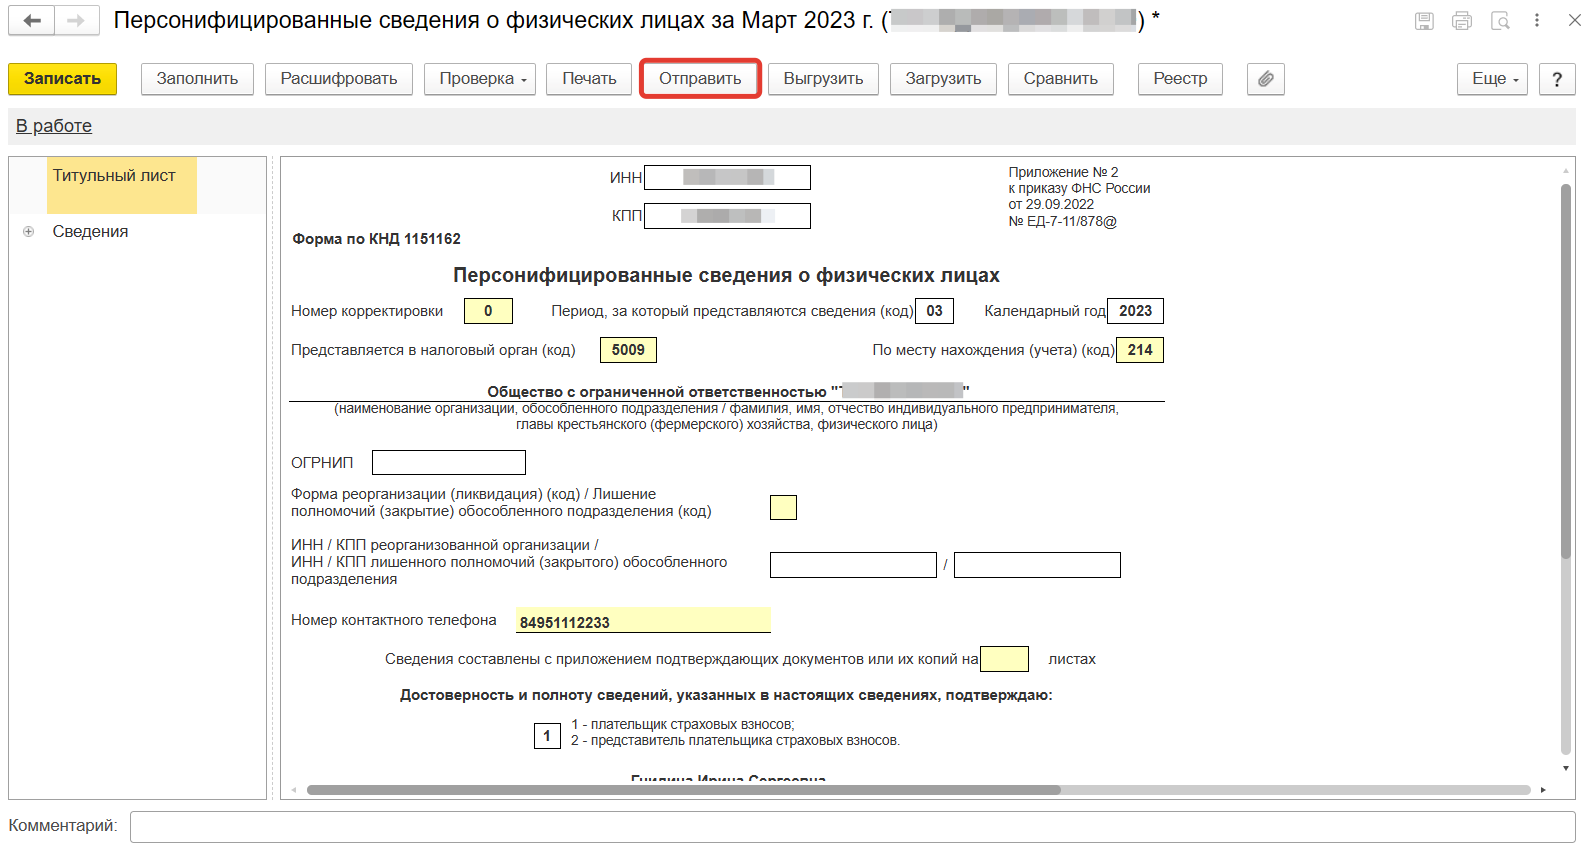This screenshot has width=1590, height=853.
Task: Open the Реестр button
Action: 1180,79
